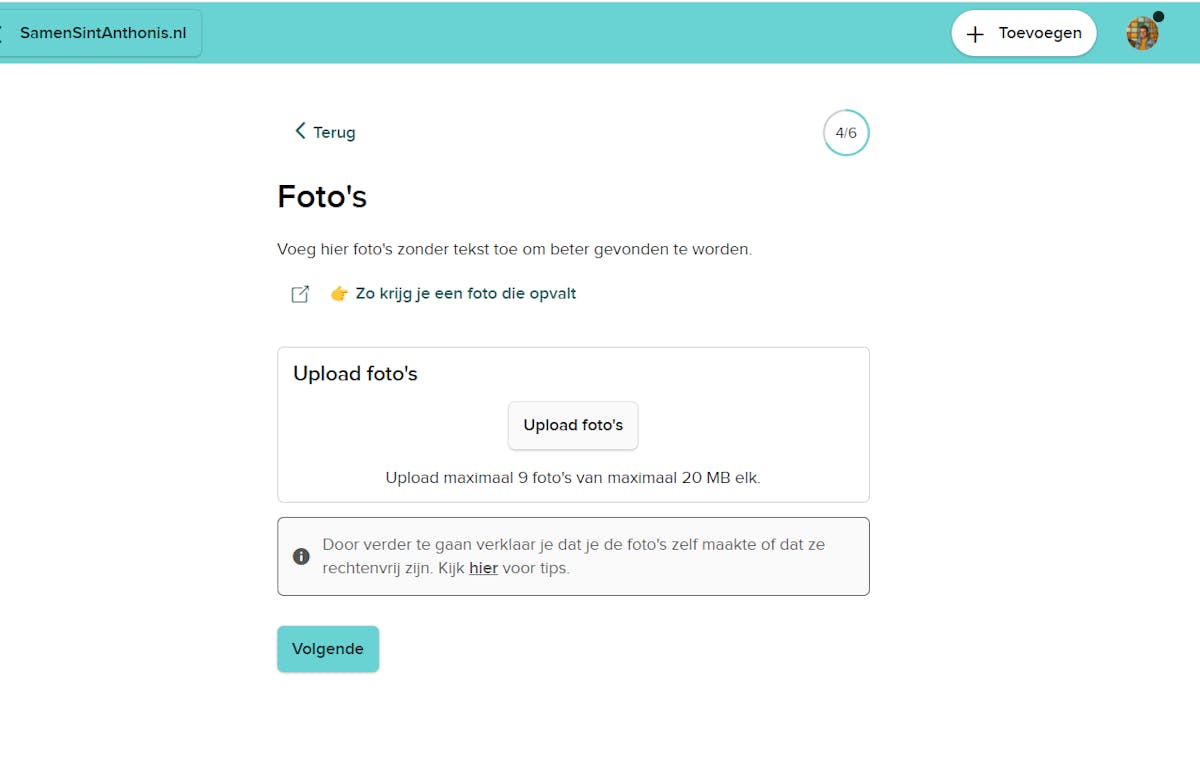Open the SamenSintAnthonis.nl site menu
1200x768 pixels.
pos(103,33)
